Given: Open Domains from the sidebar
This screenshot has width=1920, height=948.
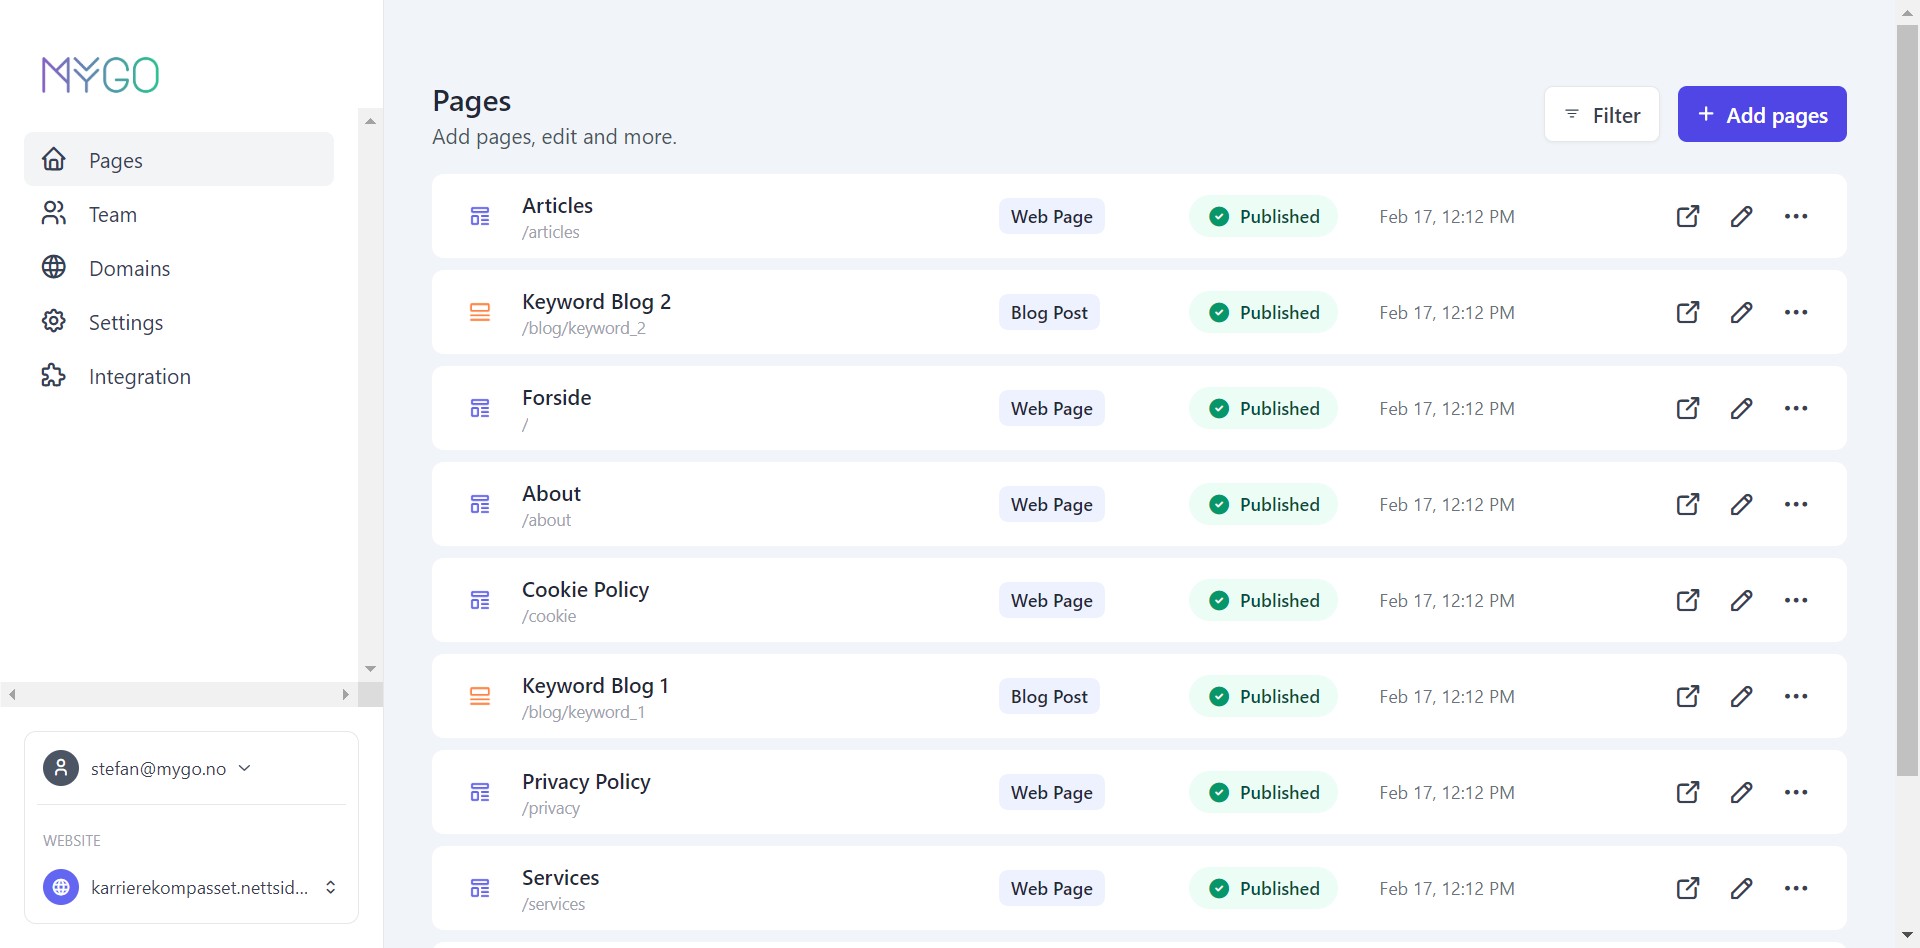Looking at the screenshot, I should pyautogui.click(x=129, y=268).
